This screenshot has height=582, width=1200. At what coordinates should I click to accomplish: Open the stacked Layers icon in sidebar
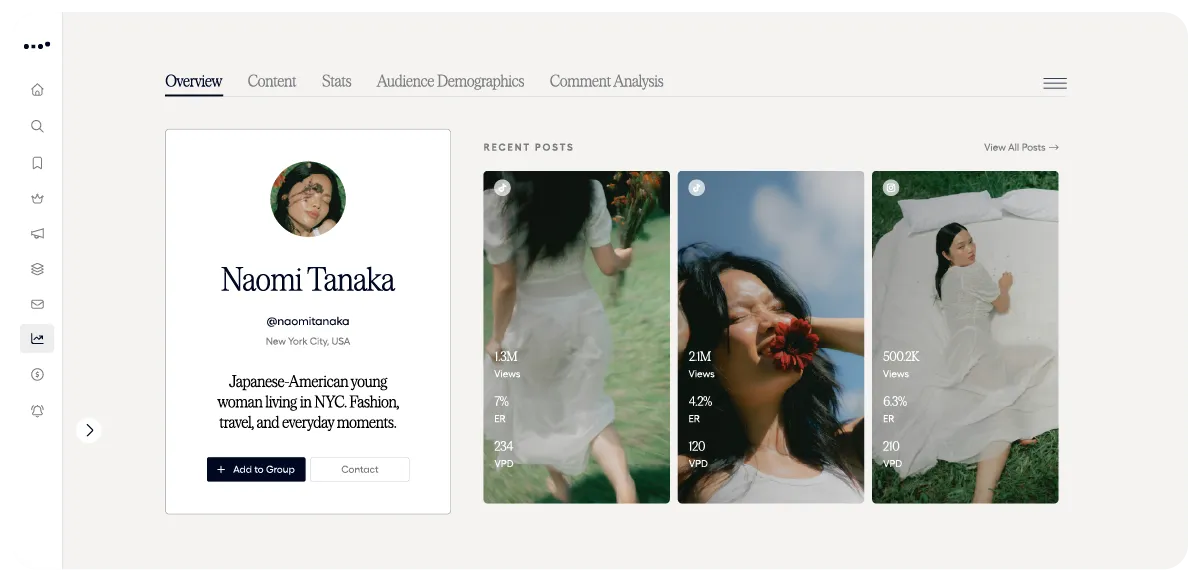click(37, 268)
